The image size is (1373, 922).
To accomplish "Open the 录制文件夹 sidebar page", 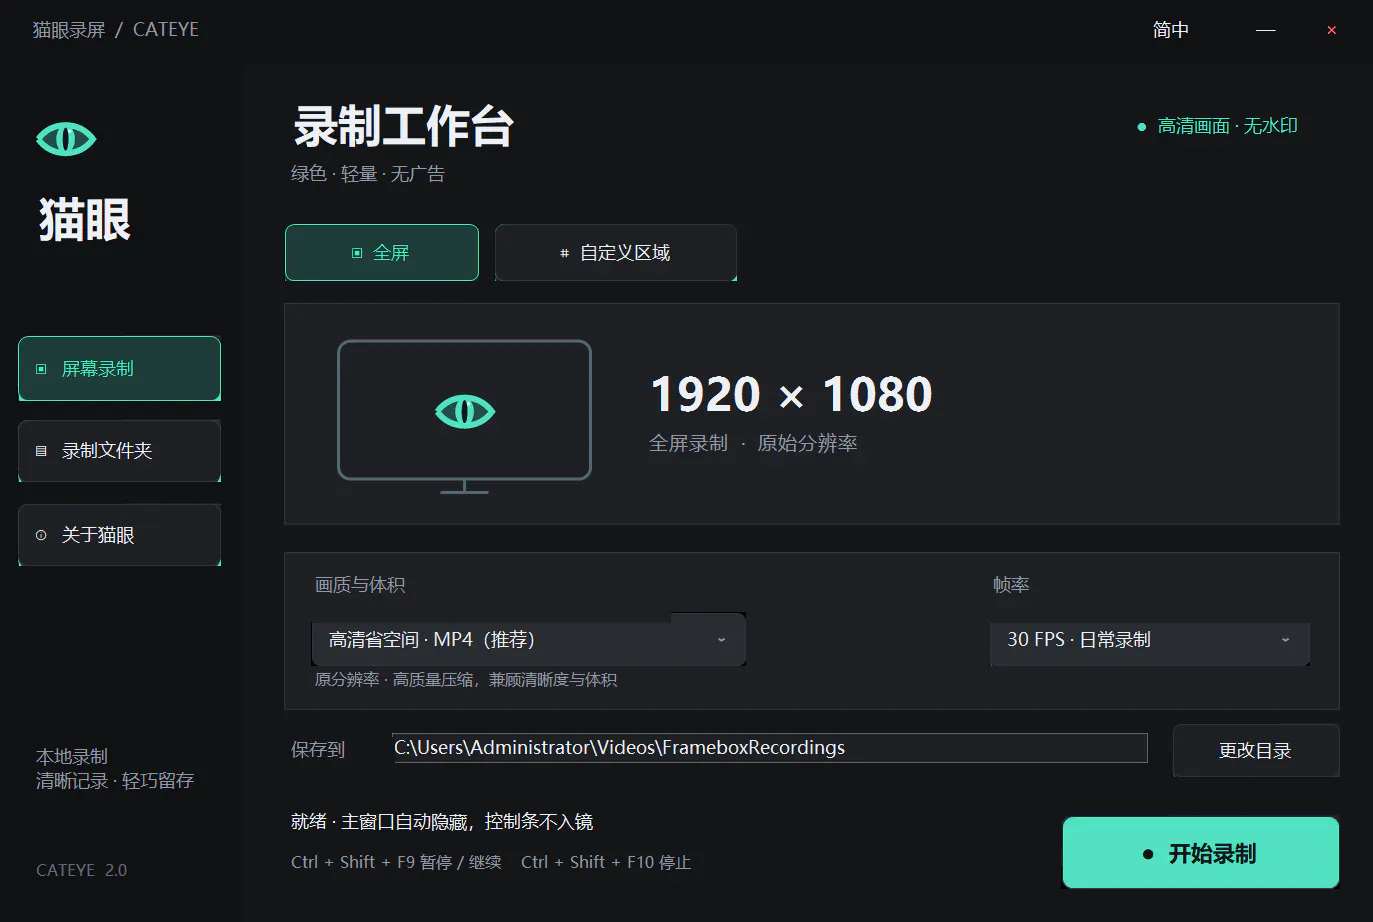I will point(119,451).
